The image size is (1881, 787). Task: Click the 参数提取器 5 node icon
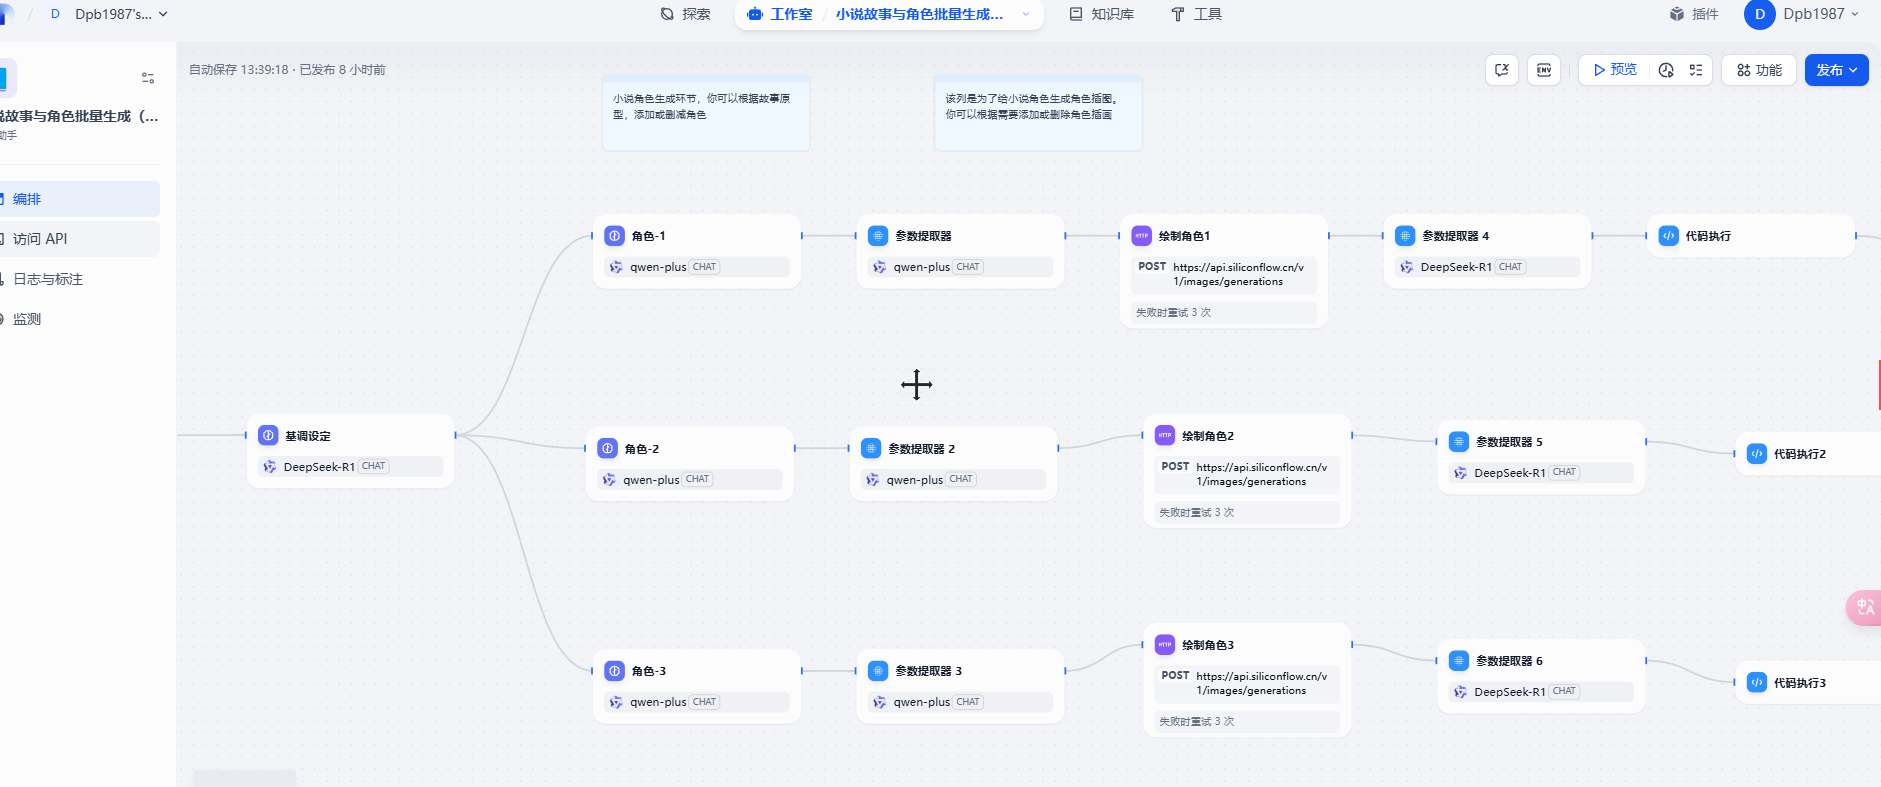tap(1459, 442)
